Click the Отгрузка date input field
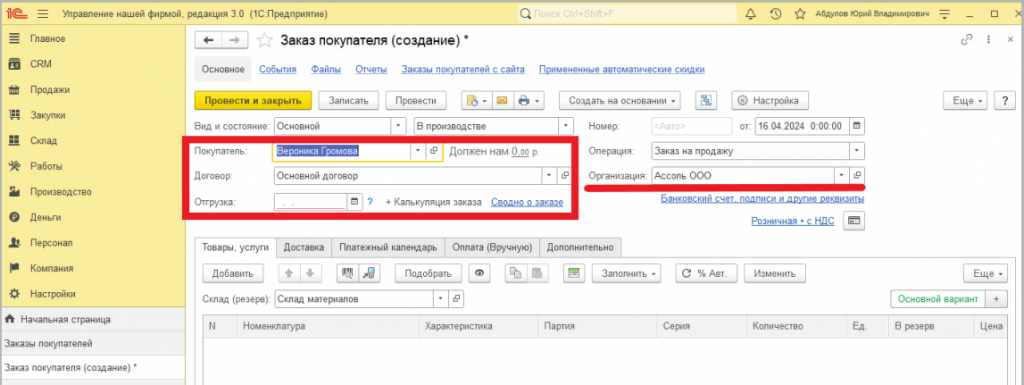This screenshot has width=1024, height=385. tap(311, 202)
